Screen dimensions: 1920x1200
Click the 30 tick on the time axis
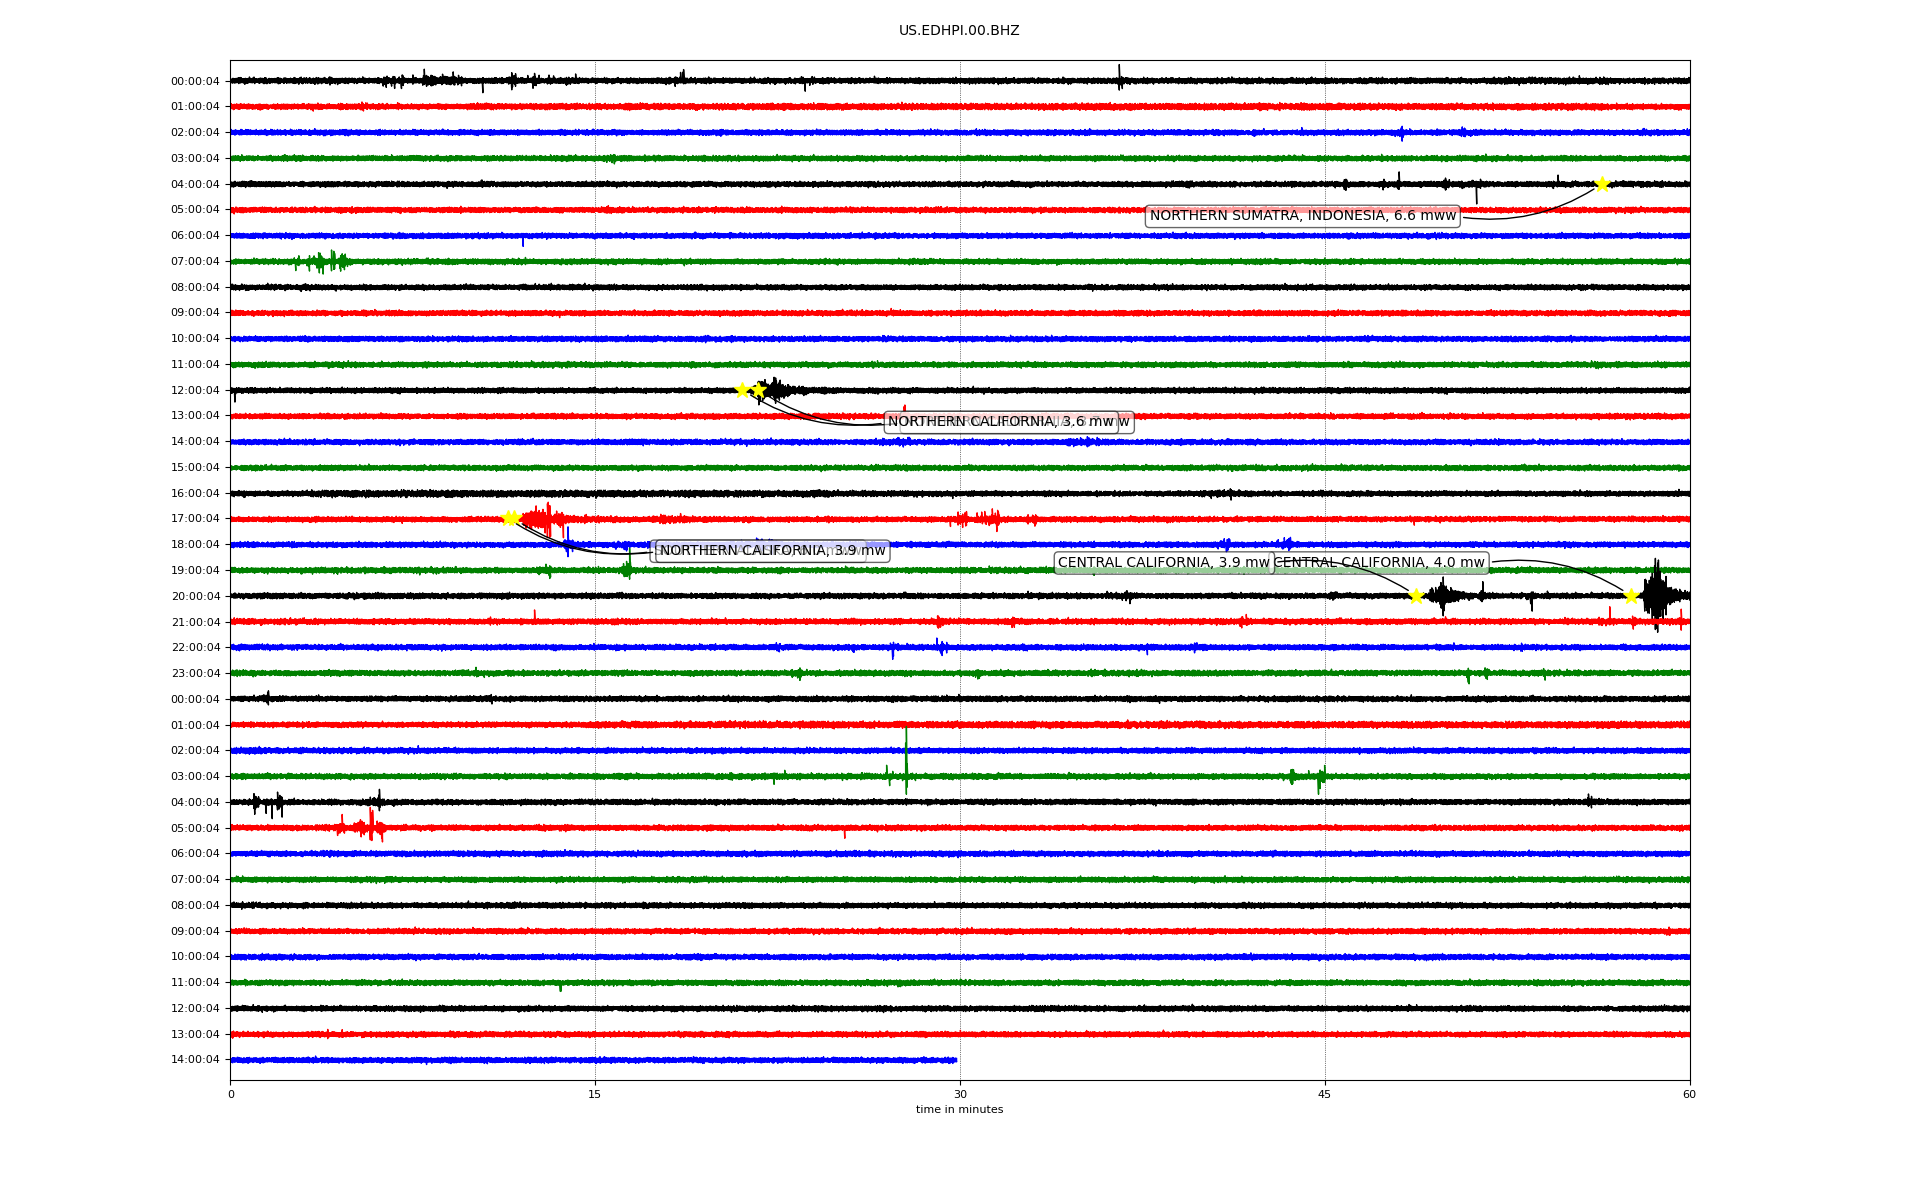960,1094
